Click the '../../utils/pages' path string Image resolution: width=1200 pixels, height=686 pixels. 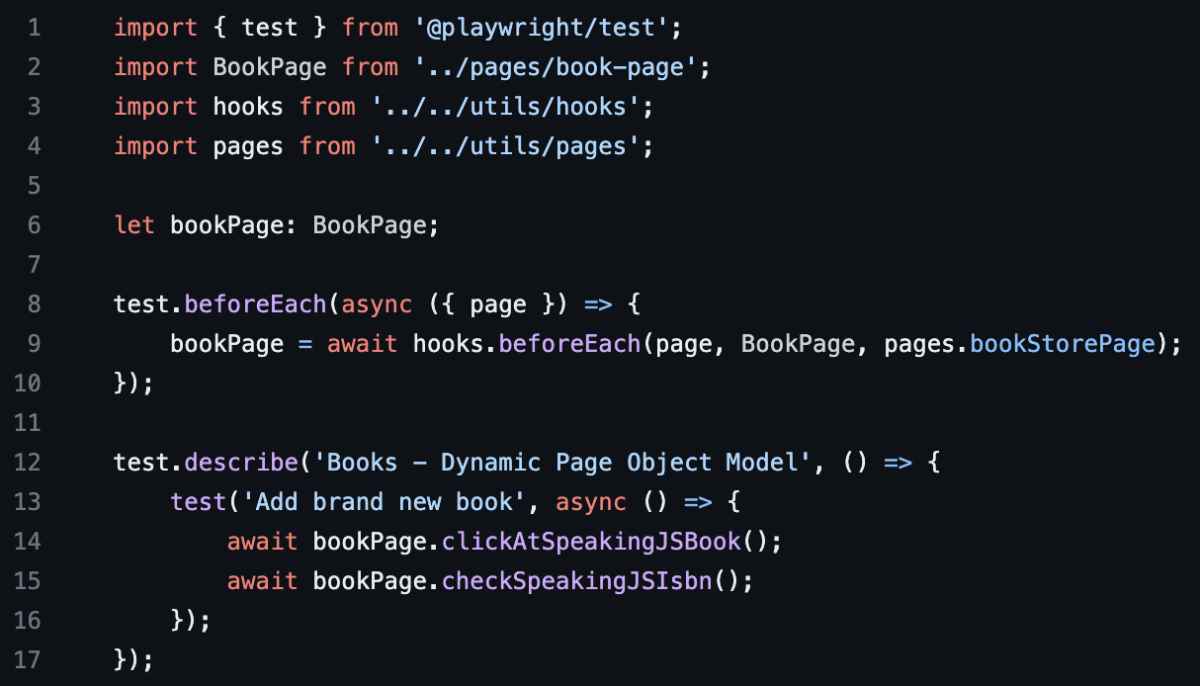tap(512, 146)
